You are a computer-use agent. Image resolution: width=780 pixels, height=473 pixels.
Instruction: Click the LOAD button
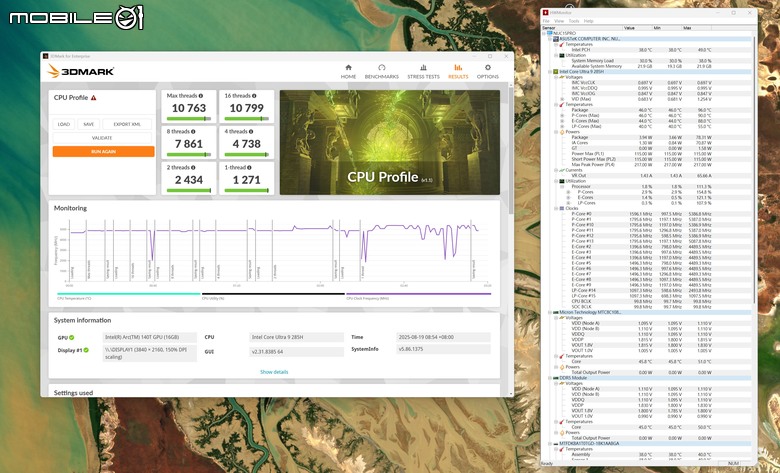pos(64,124)
